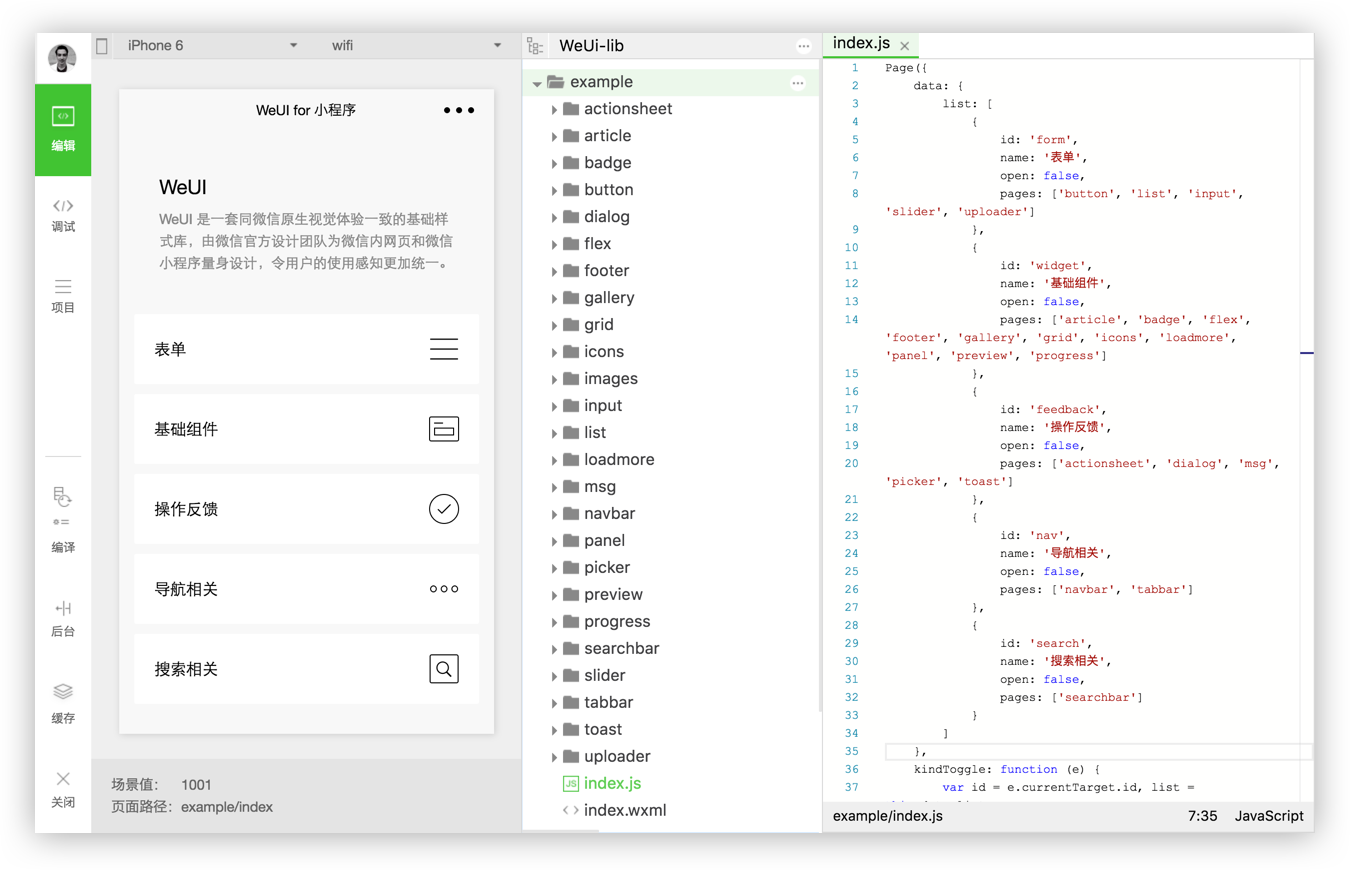Open the 缓存 (Cache) option
Screen dimensions: 1350x870
(x=63, y=704)
